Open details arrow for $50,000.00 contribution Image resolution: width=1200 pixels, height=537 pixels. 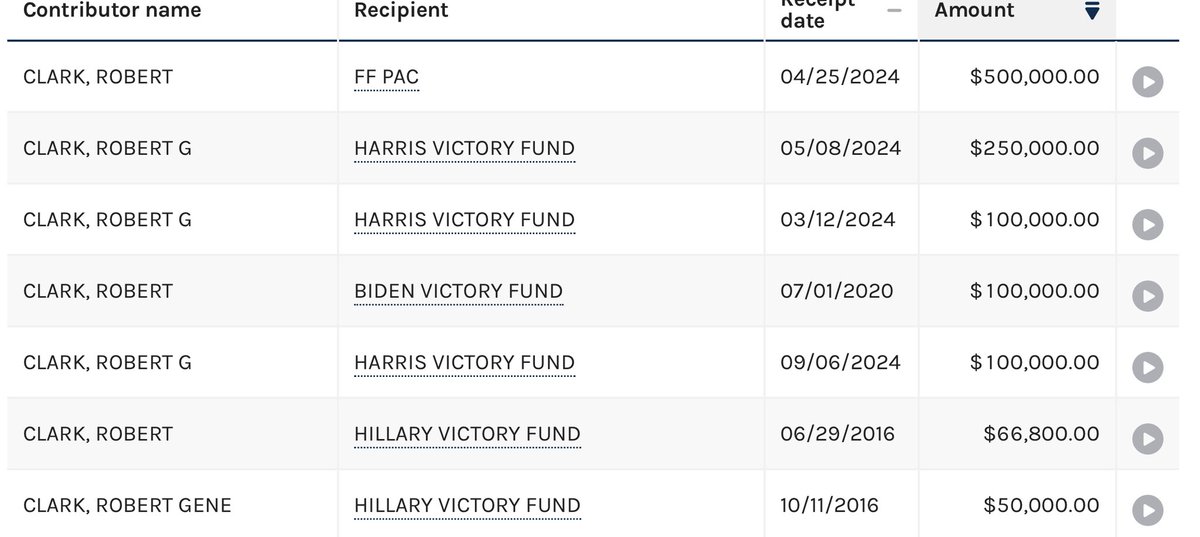[x=1147, y=510]
